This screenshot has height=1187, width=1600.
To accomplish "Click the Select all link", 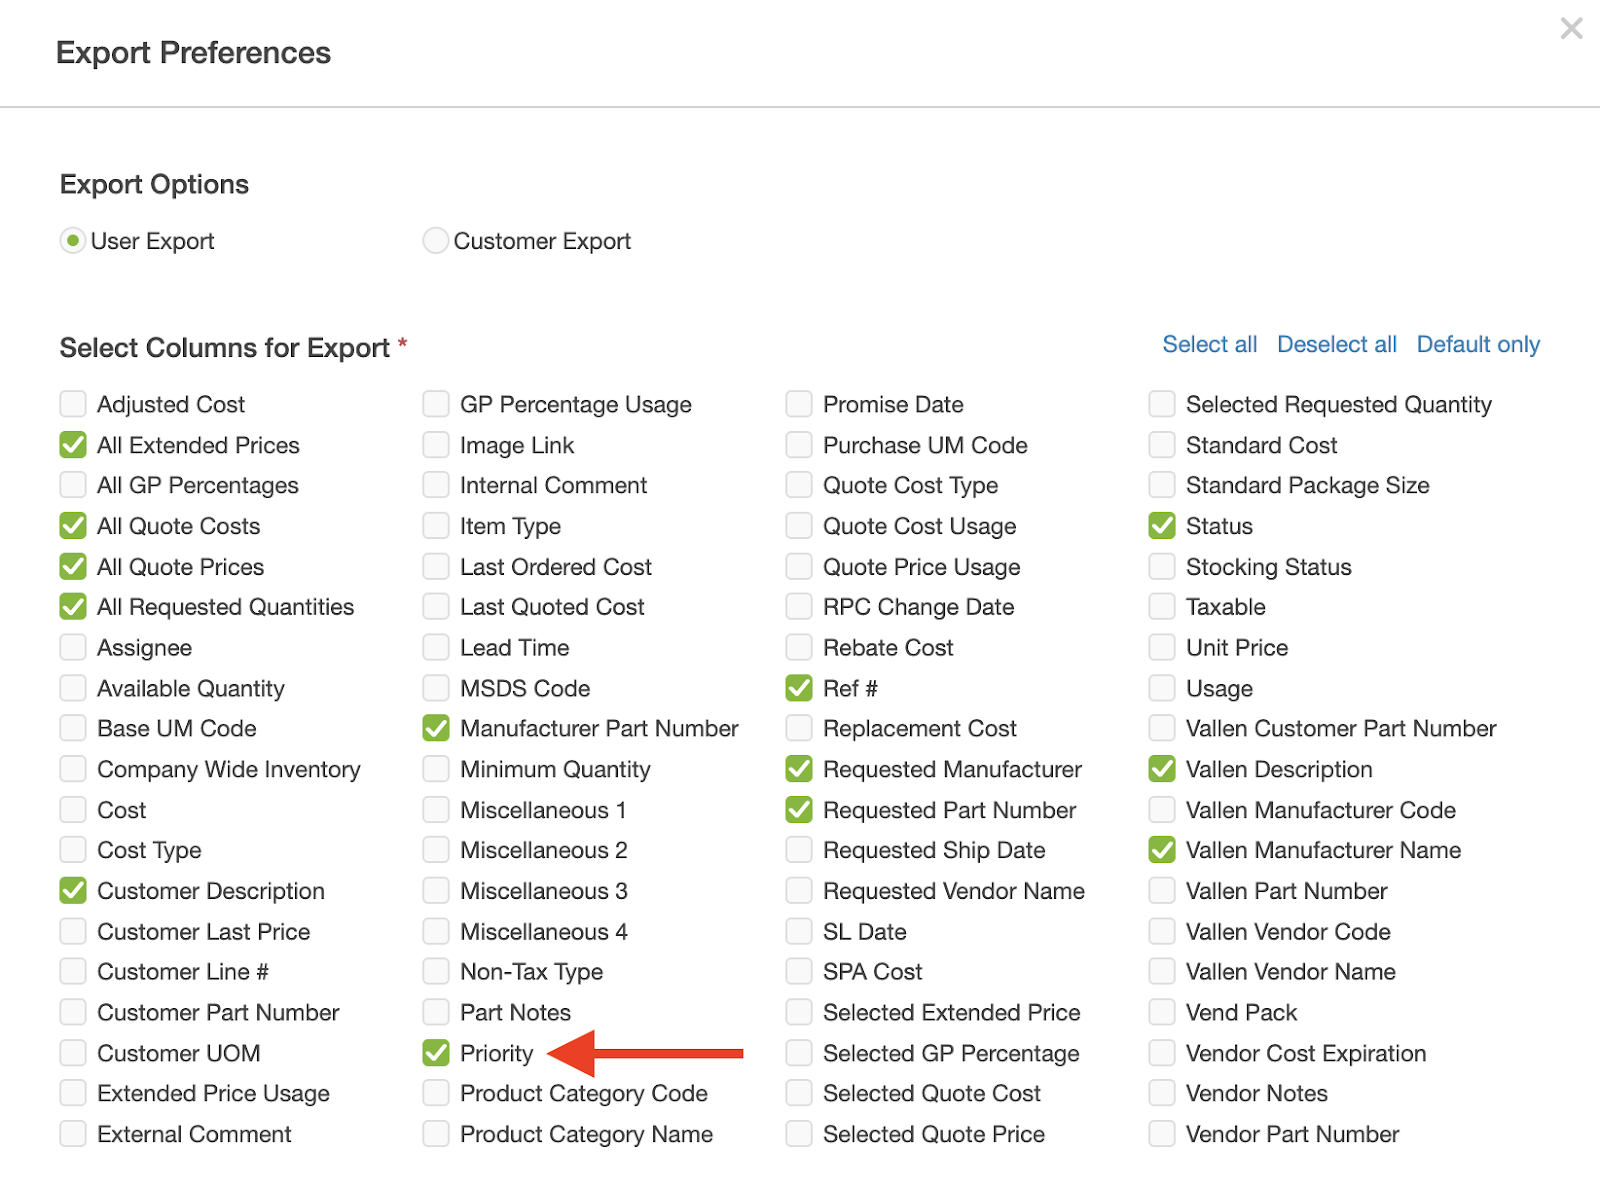I will [1209, 345].
